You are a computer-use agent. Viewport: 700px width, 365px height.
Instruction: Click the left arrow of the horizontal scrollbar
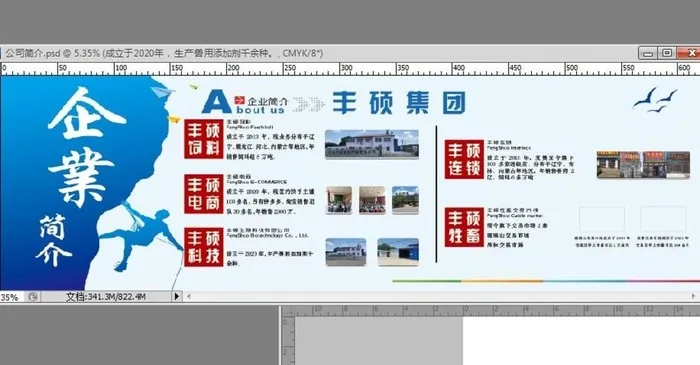[x=189, y=296]
